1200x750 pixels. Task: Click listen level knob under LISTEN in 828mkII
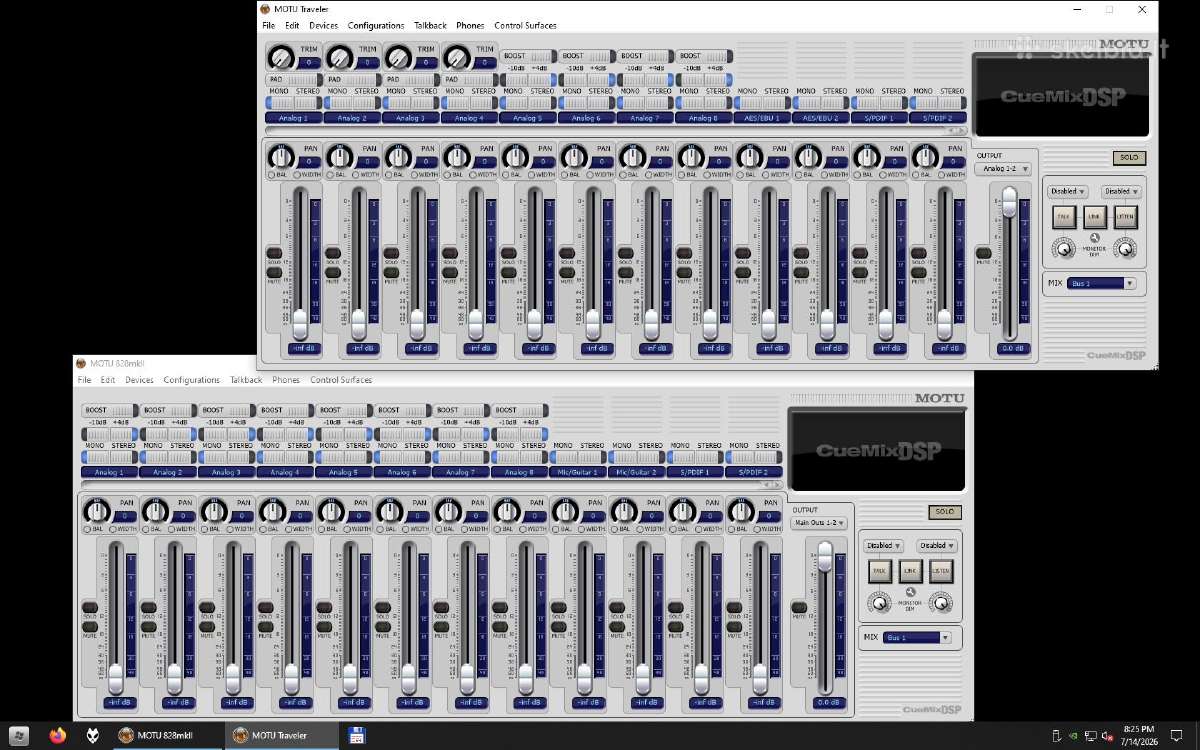click(x=941, y=602)
